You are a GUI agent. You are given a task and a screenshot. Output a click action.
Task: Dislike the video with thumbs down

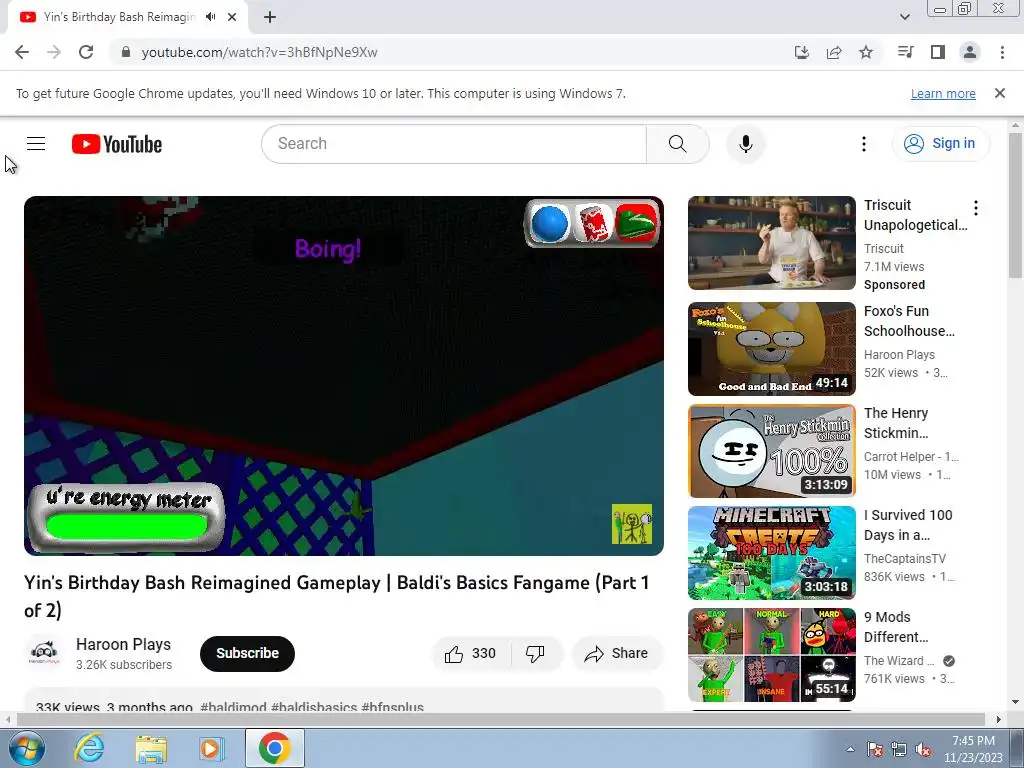(535, 654)
